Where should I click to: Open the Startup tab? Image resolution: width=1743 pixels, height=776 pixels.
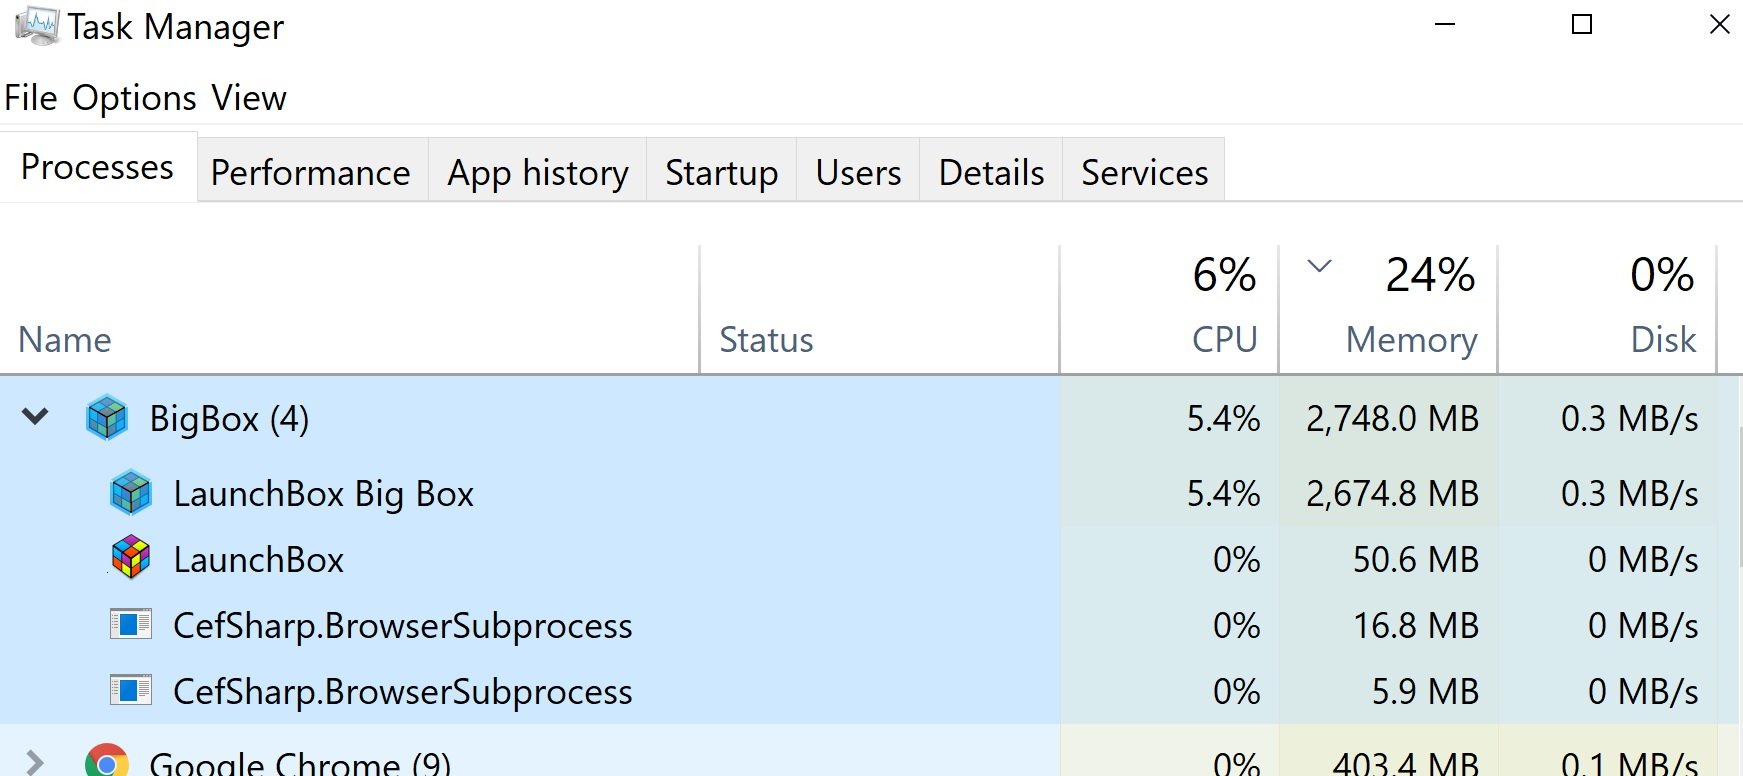pyautogui.click(x=722, y=172)
